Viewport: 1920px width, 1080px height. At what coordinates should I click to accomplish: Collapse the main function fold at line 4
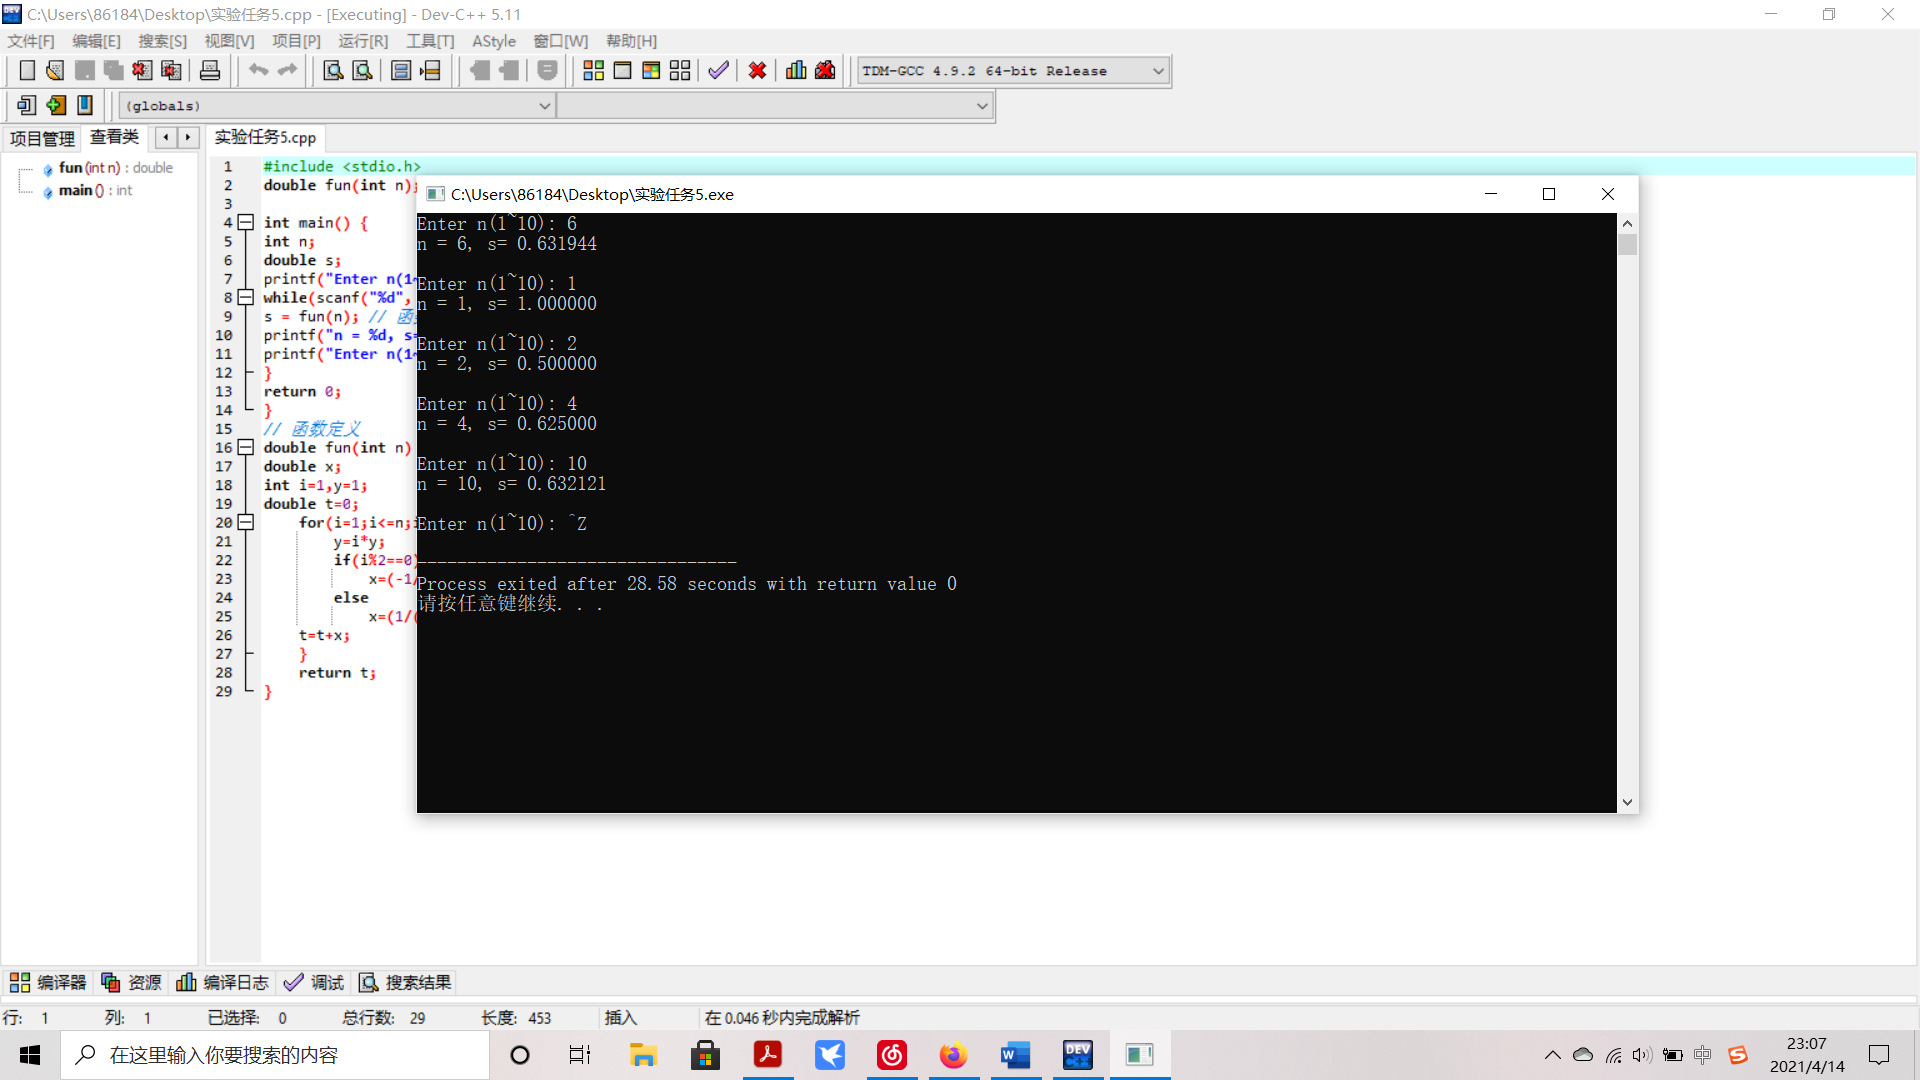[x=245, y=222]
